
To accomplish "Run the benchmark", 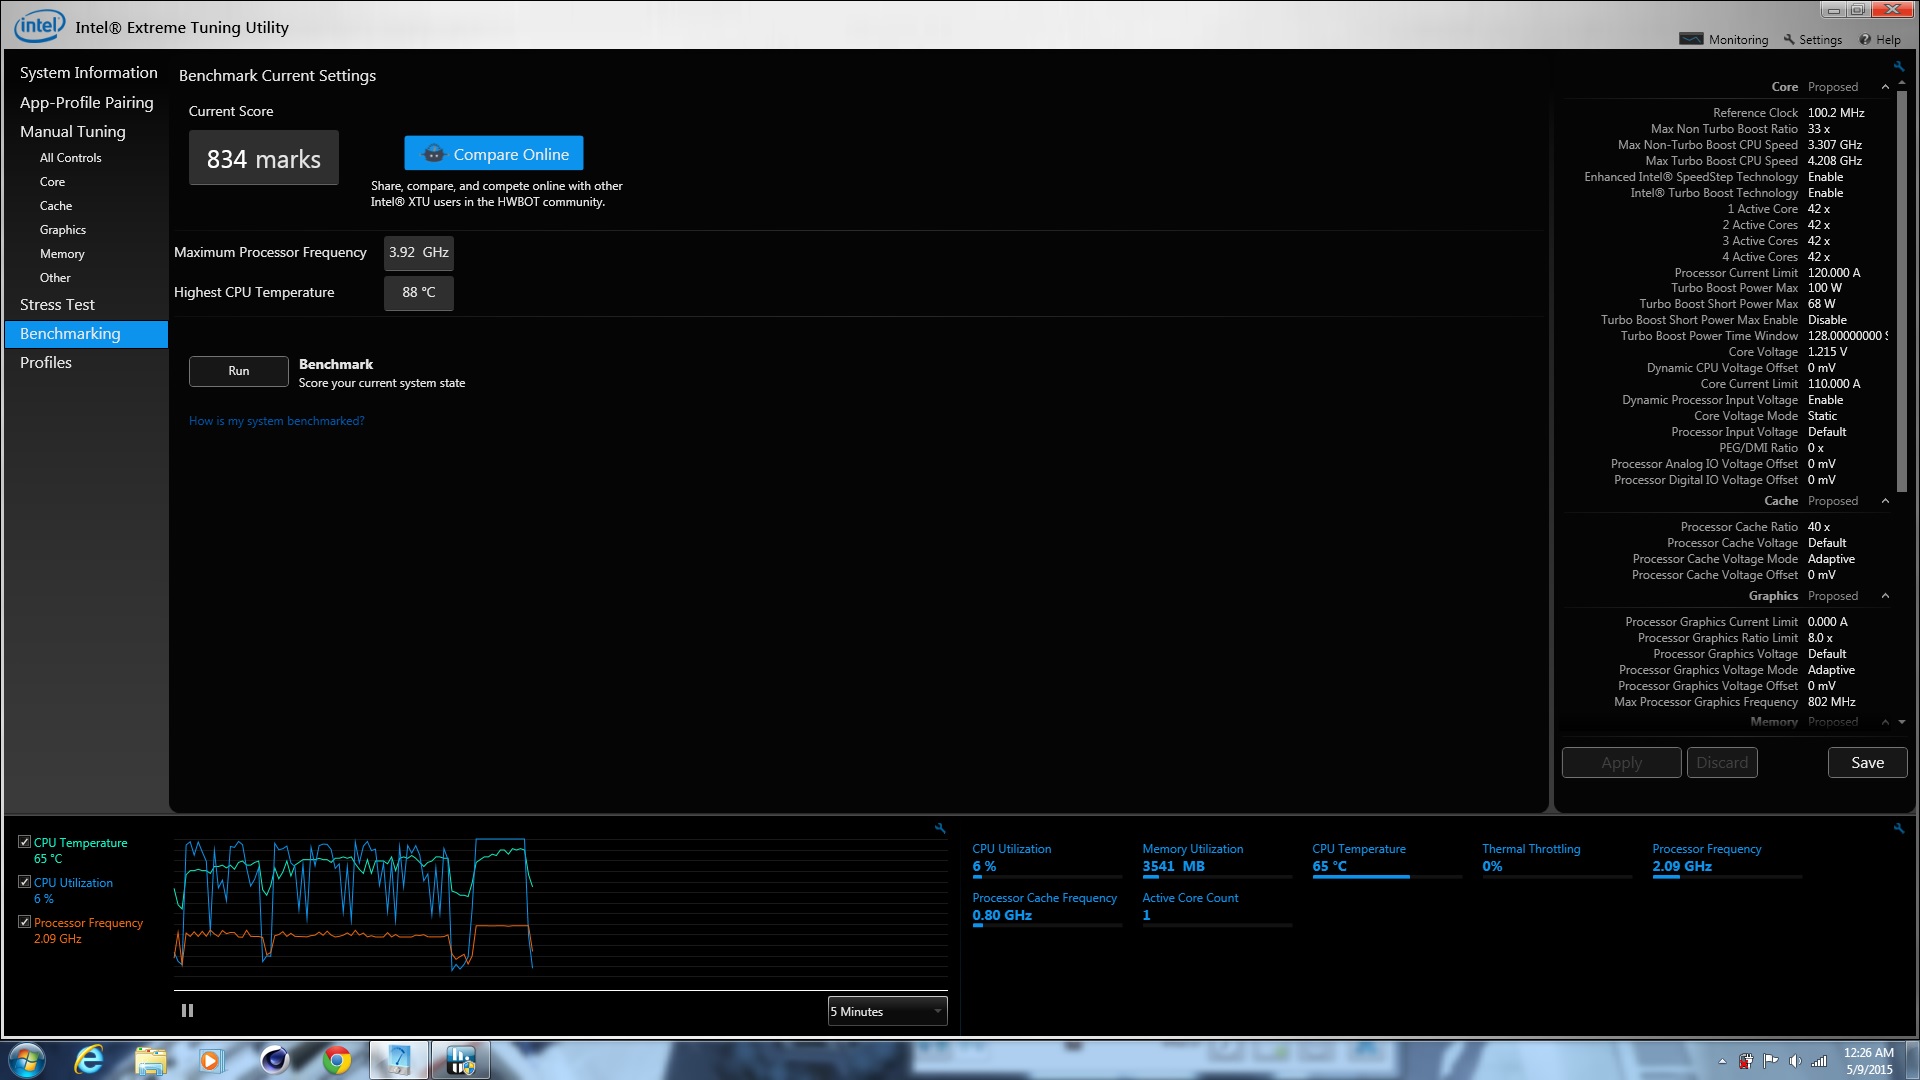I will [238, 371].
